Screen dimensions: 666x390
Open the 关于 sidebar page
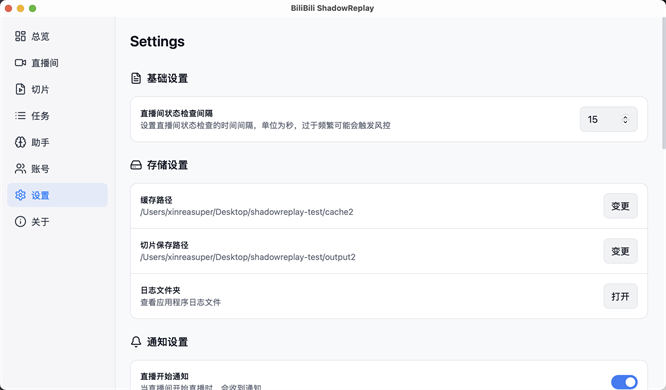click(57, 221)
